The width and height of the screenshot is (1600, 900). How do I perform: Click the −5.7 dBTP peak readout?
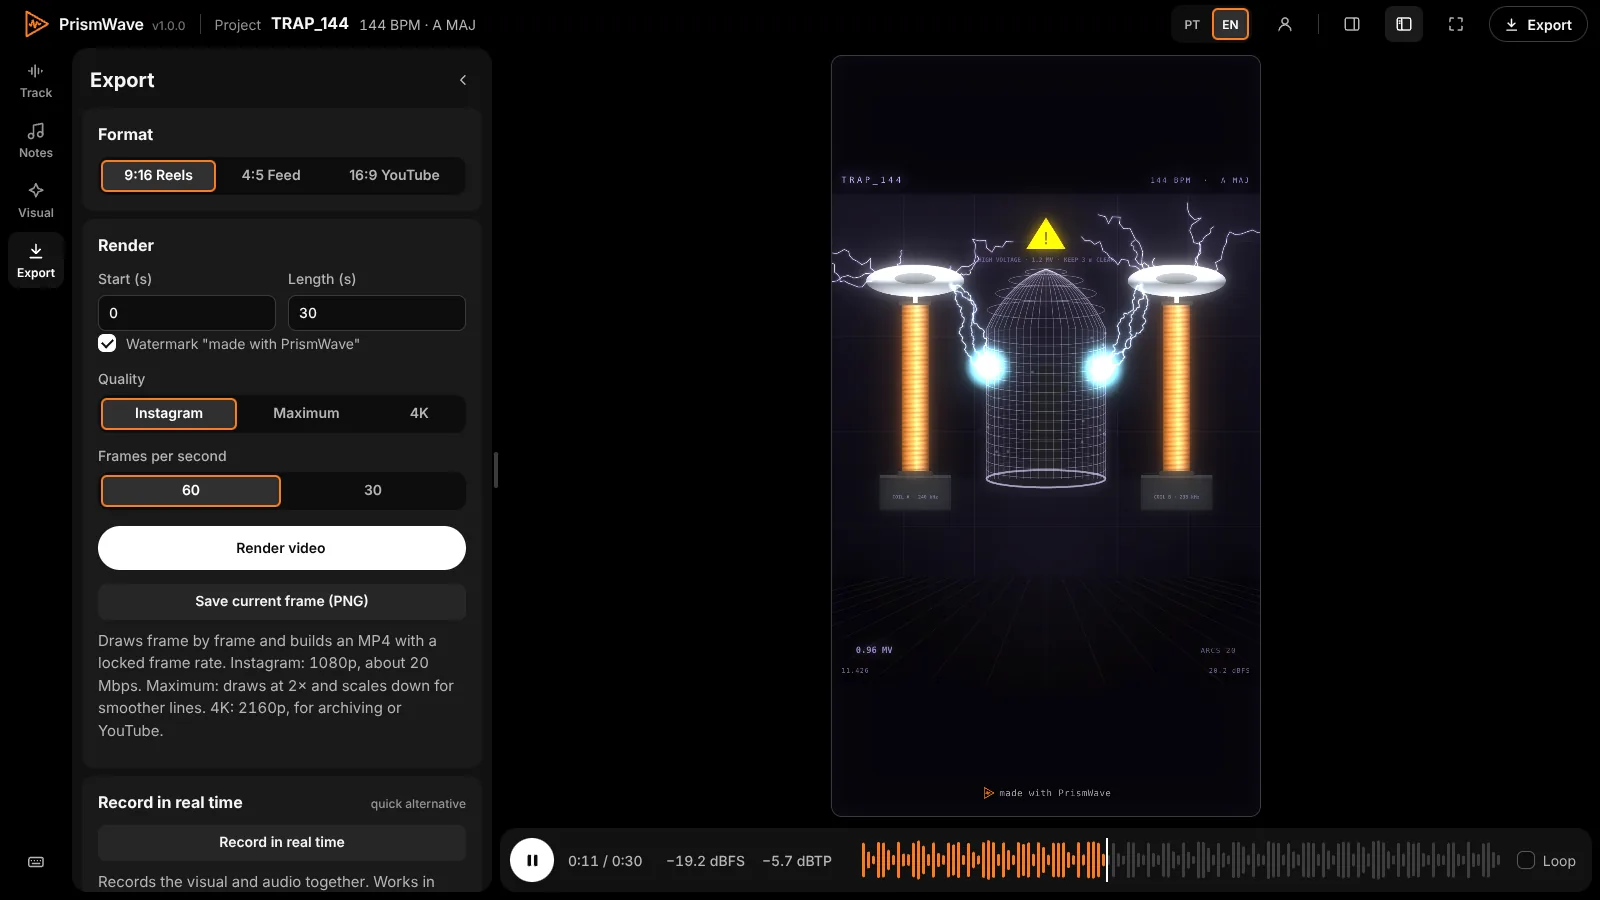(797, 861)
